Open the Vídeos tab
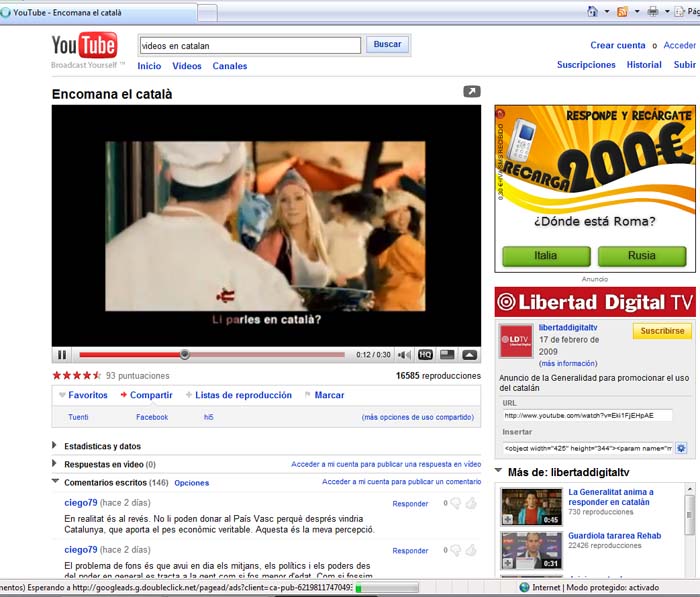 coord(187,66)
